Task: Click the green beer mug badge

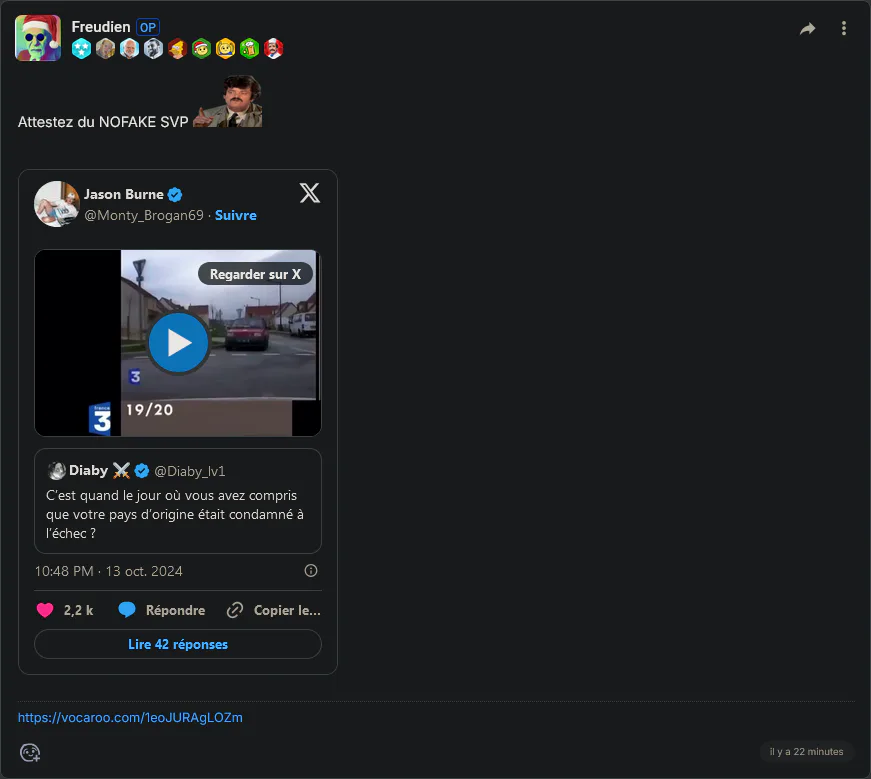Action: pos(249,49)
